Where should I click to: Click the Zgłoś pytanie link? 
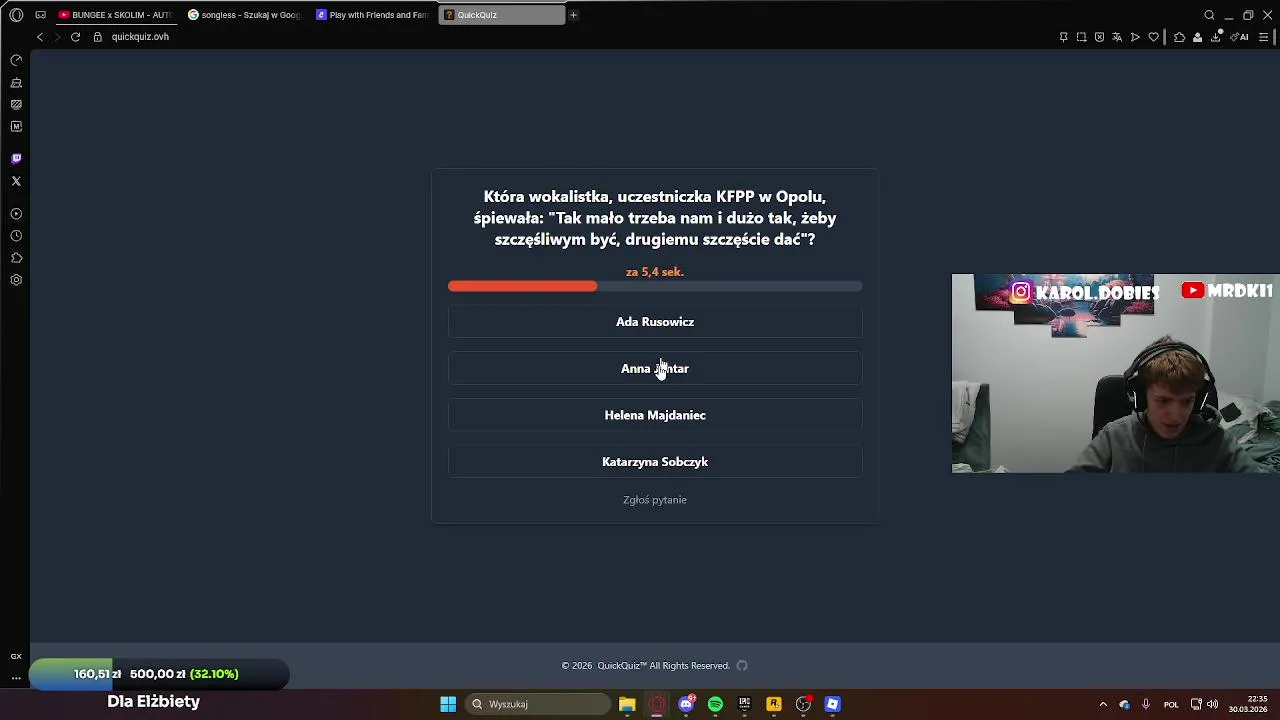pyautogui.click(x=655, y=500)
